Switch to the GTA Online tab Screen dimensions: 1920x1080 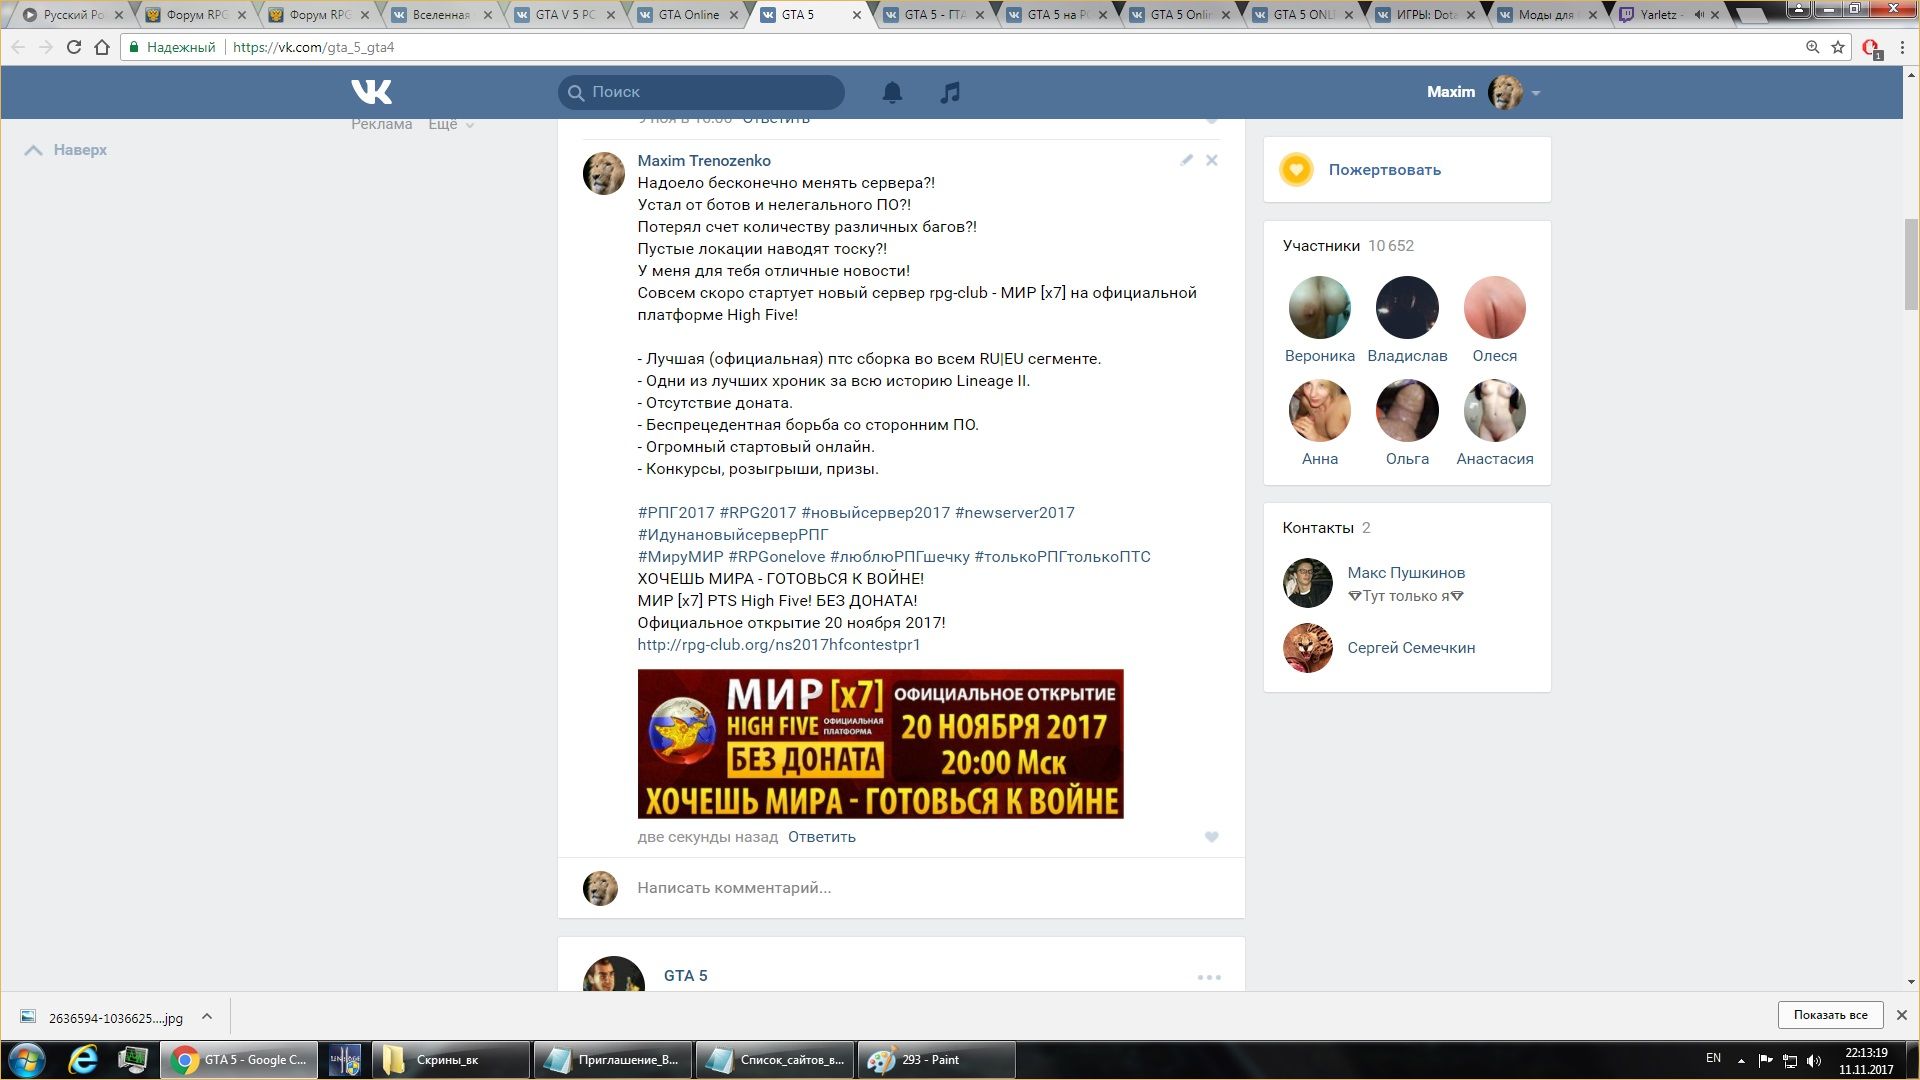pyautogui.click(x=689, y=15)
